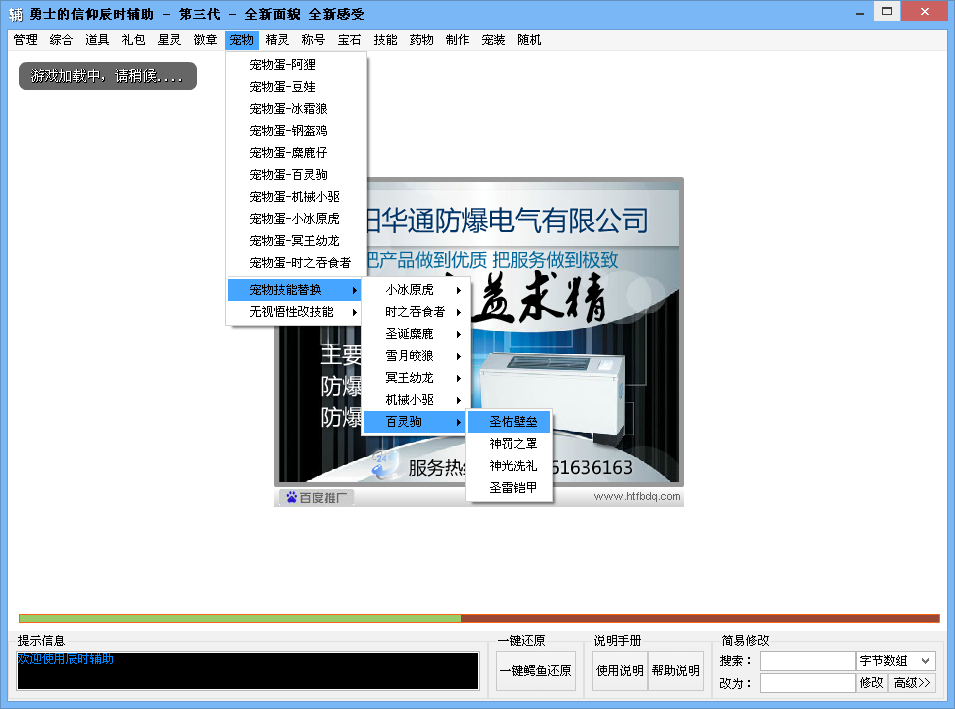Choose 宠物蛋-冰霜狼 entry
The width and height of the screenshot is (955, 709).
[296, 108]
